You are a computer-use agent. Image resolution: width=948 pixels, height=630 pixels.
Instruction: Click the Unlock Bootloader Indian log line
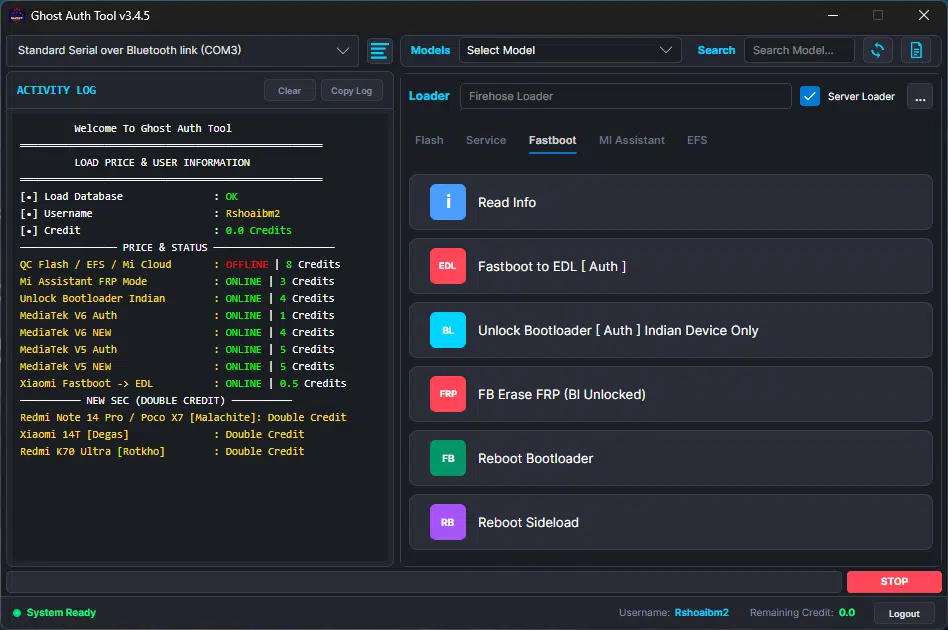[x=177, y=298]
